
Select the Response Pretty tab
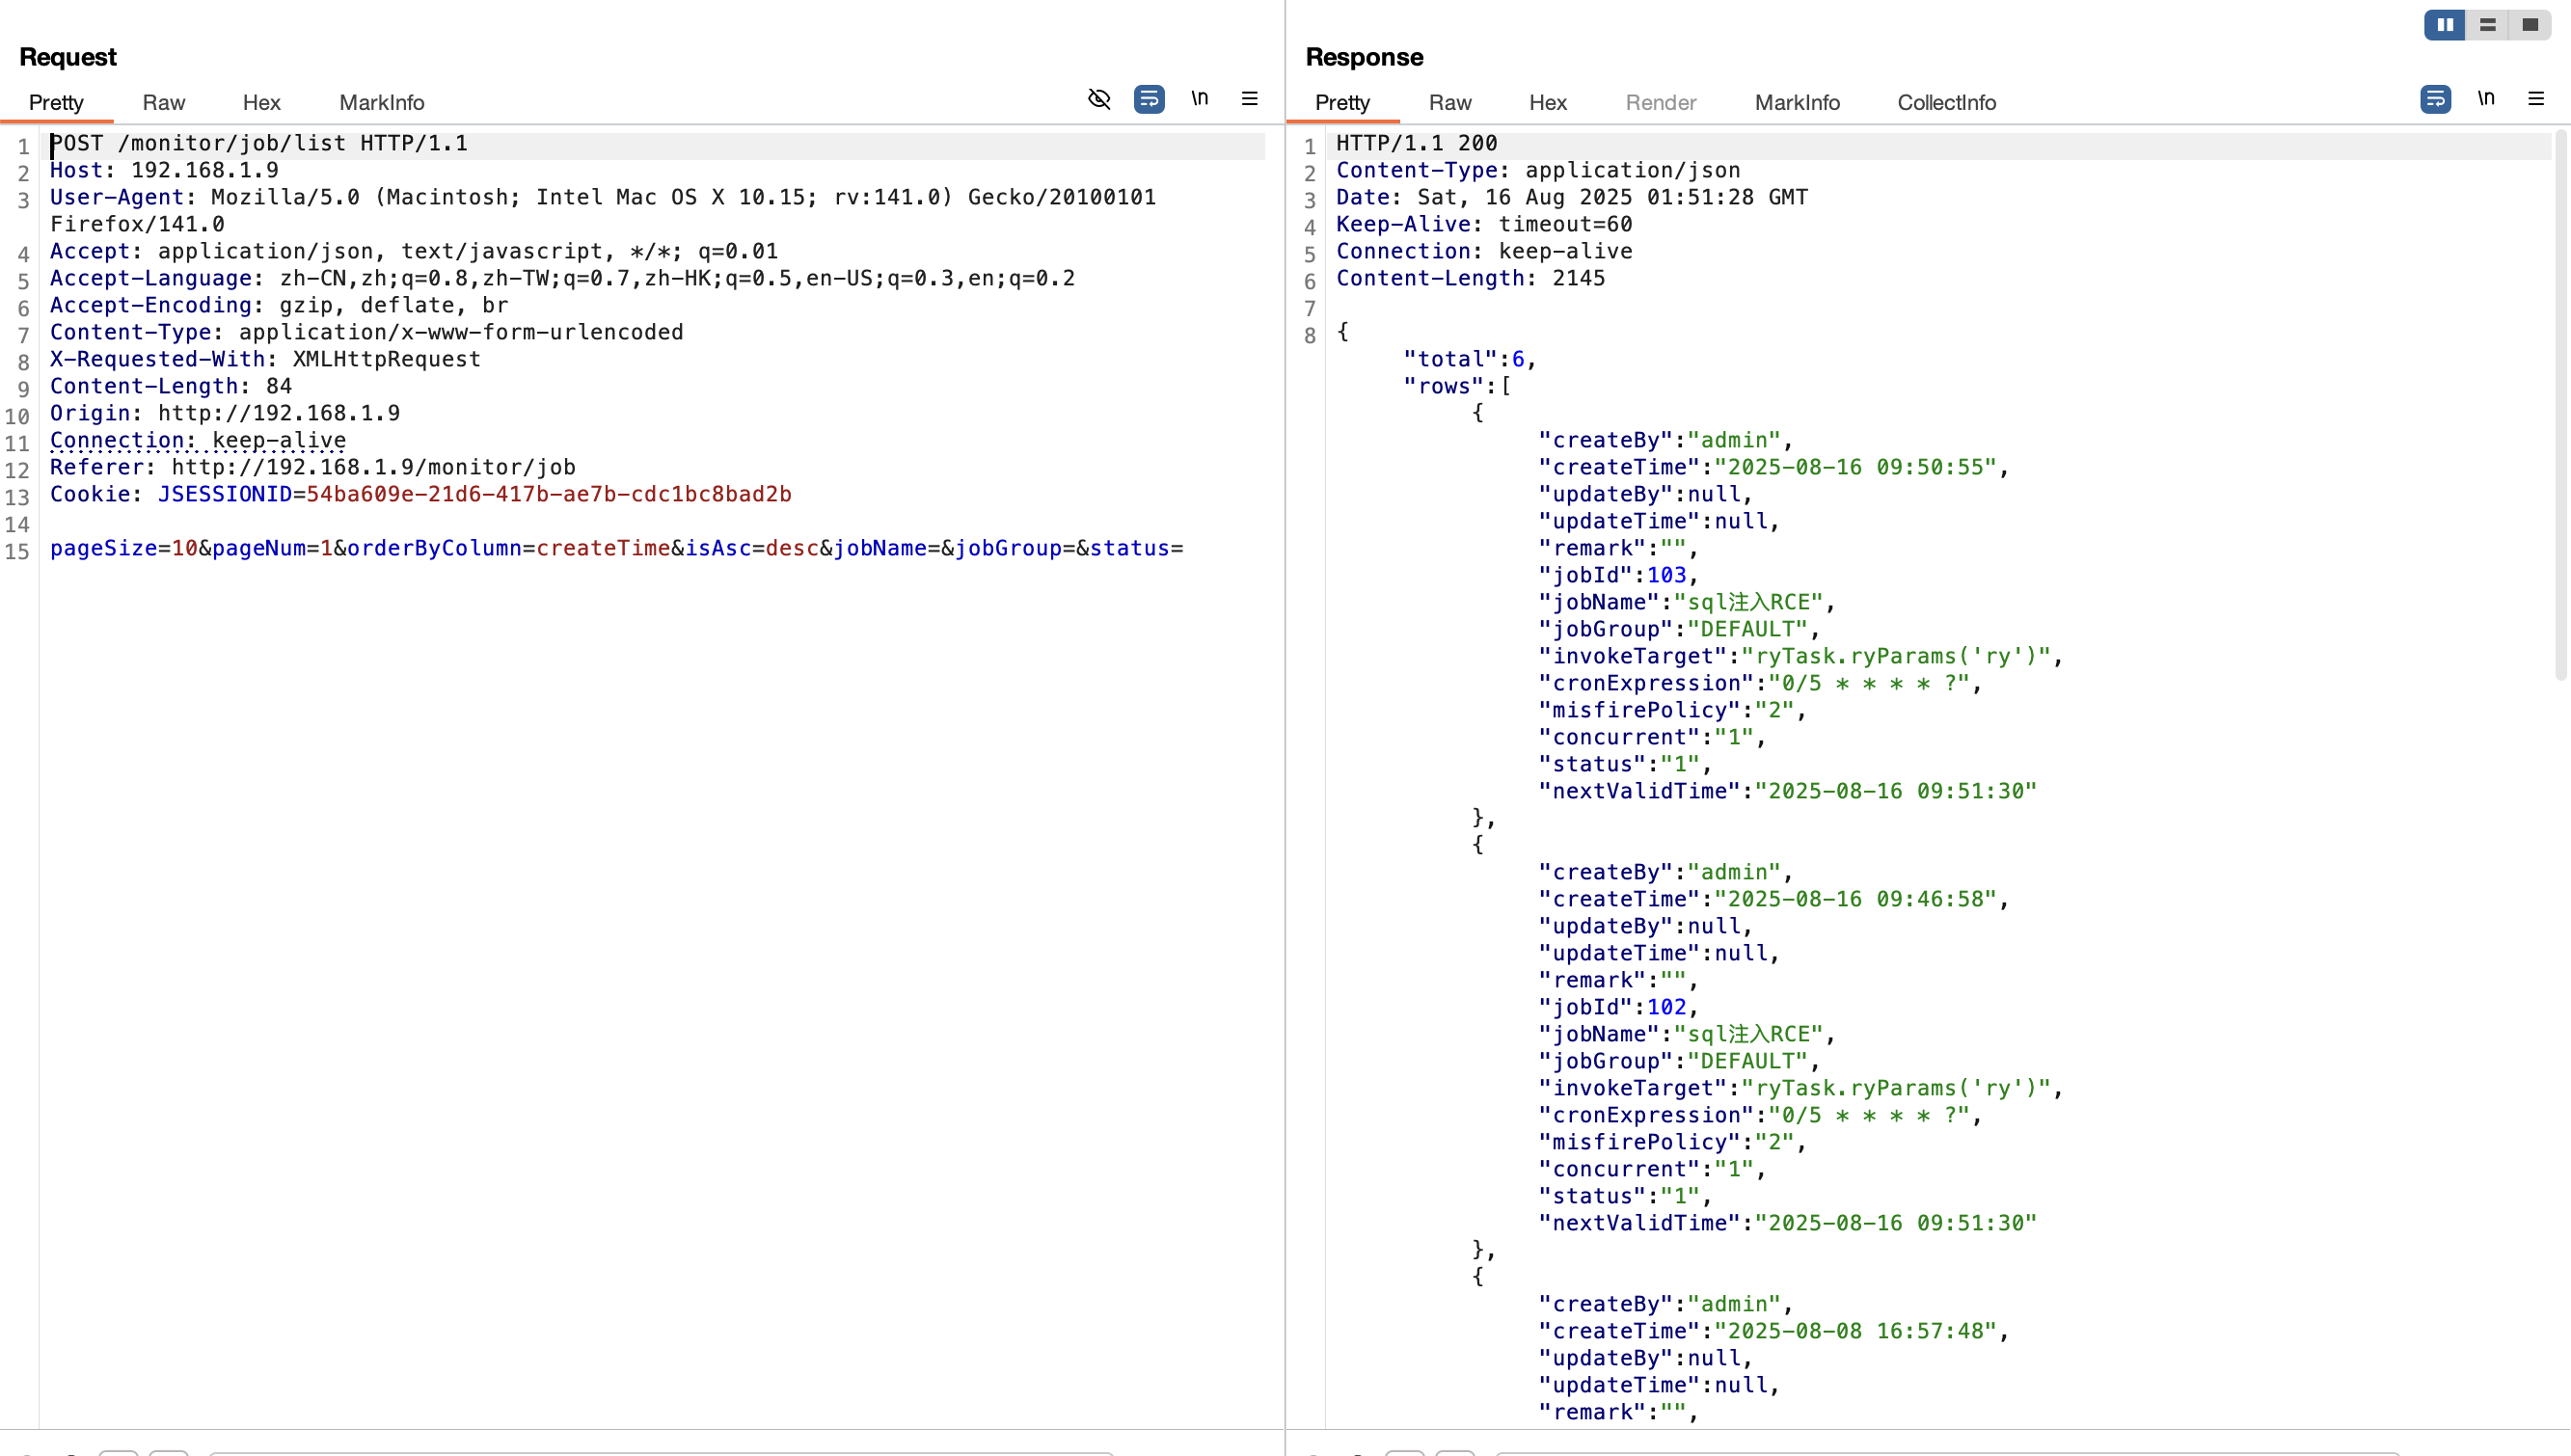coord(1342,102)
